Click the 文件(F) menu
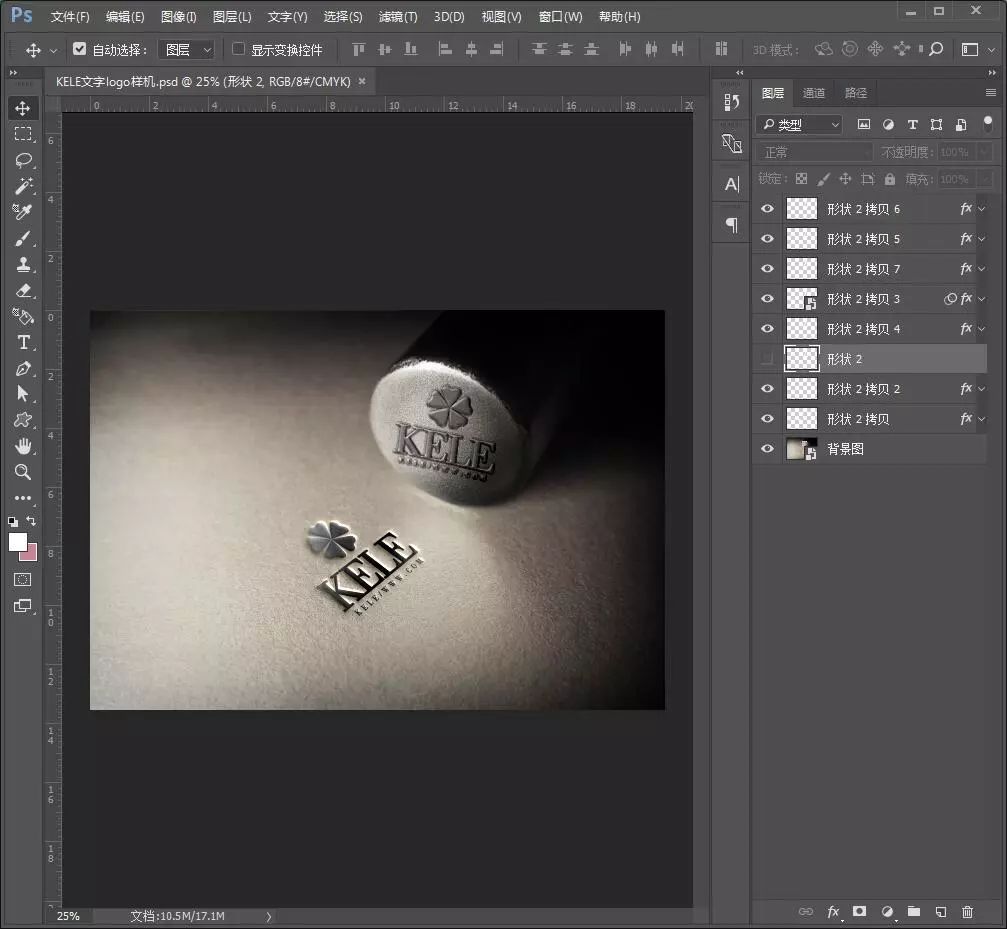The image size is (1007, 929). click(70, 17)
